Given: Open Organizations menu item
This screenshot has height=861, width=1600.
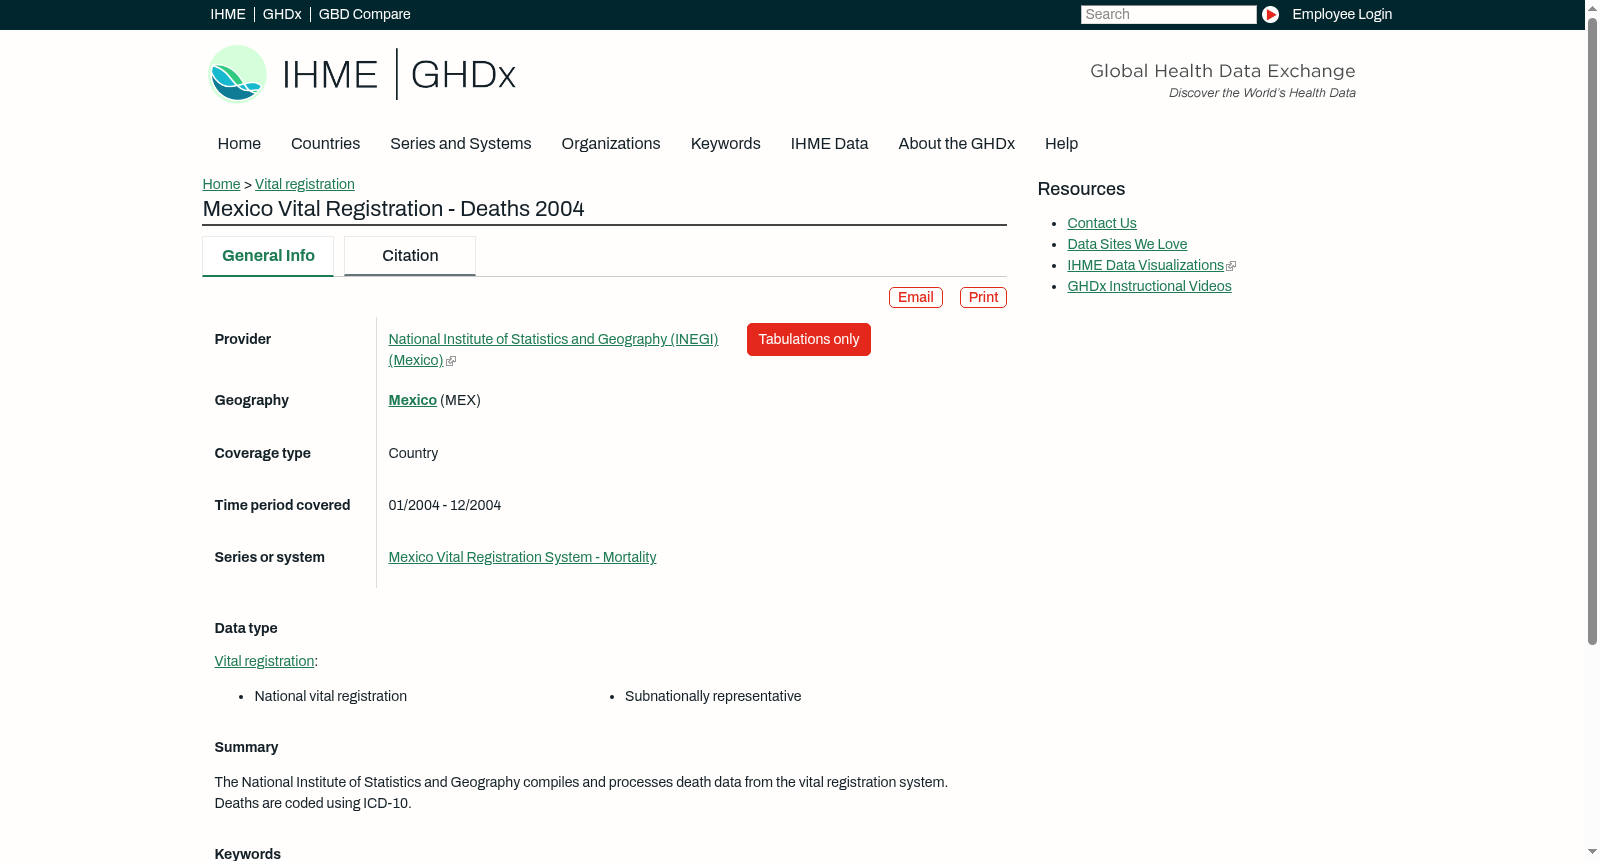Looking at the screenshot, I should point(611,143).
